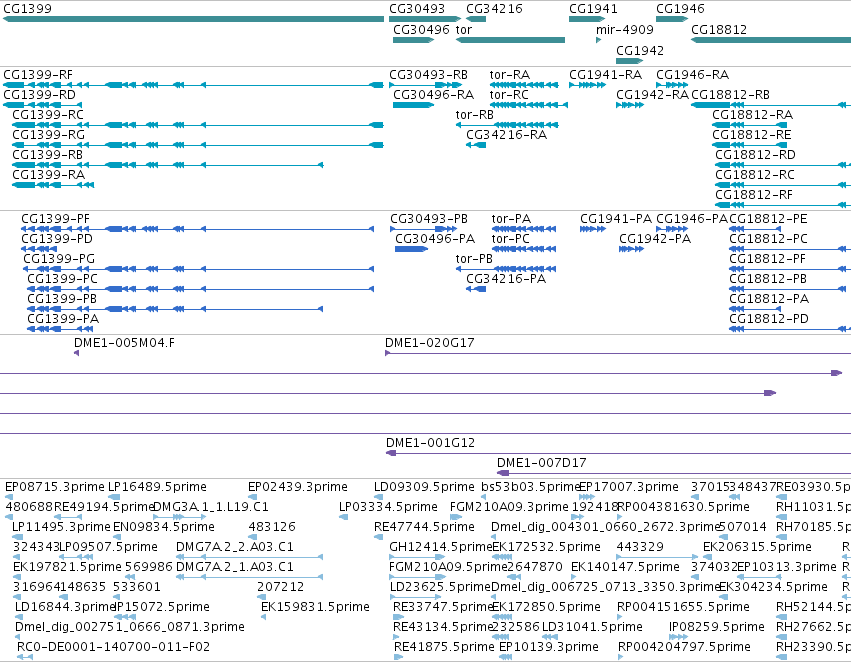The height and width of the screenshot is (662, 851).
Task: Click the CG34216 gene label
Action: coord(494,9)
